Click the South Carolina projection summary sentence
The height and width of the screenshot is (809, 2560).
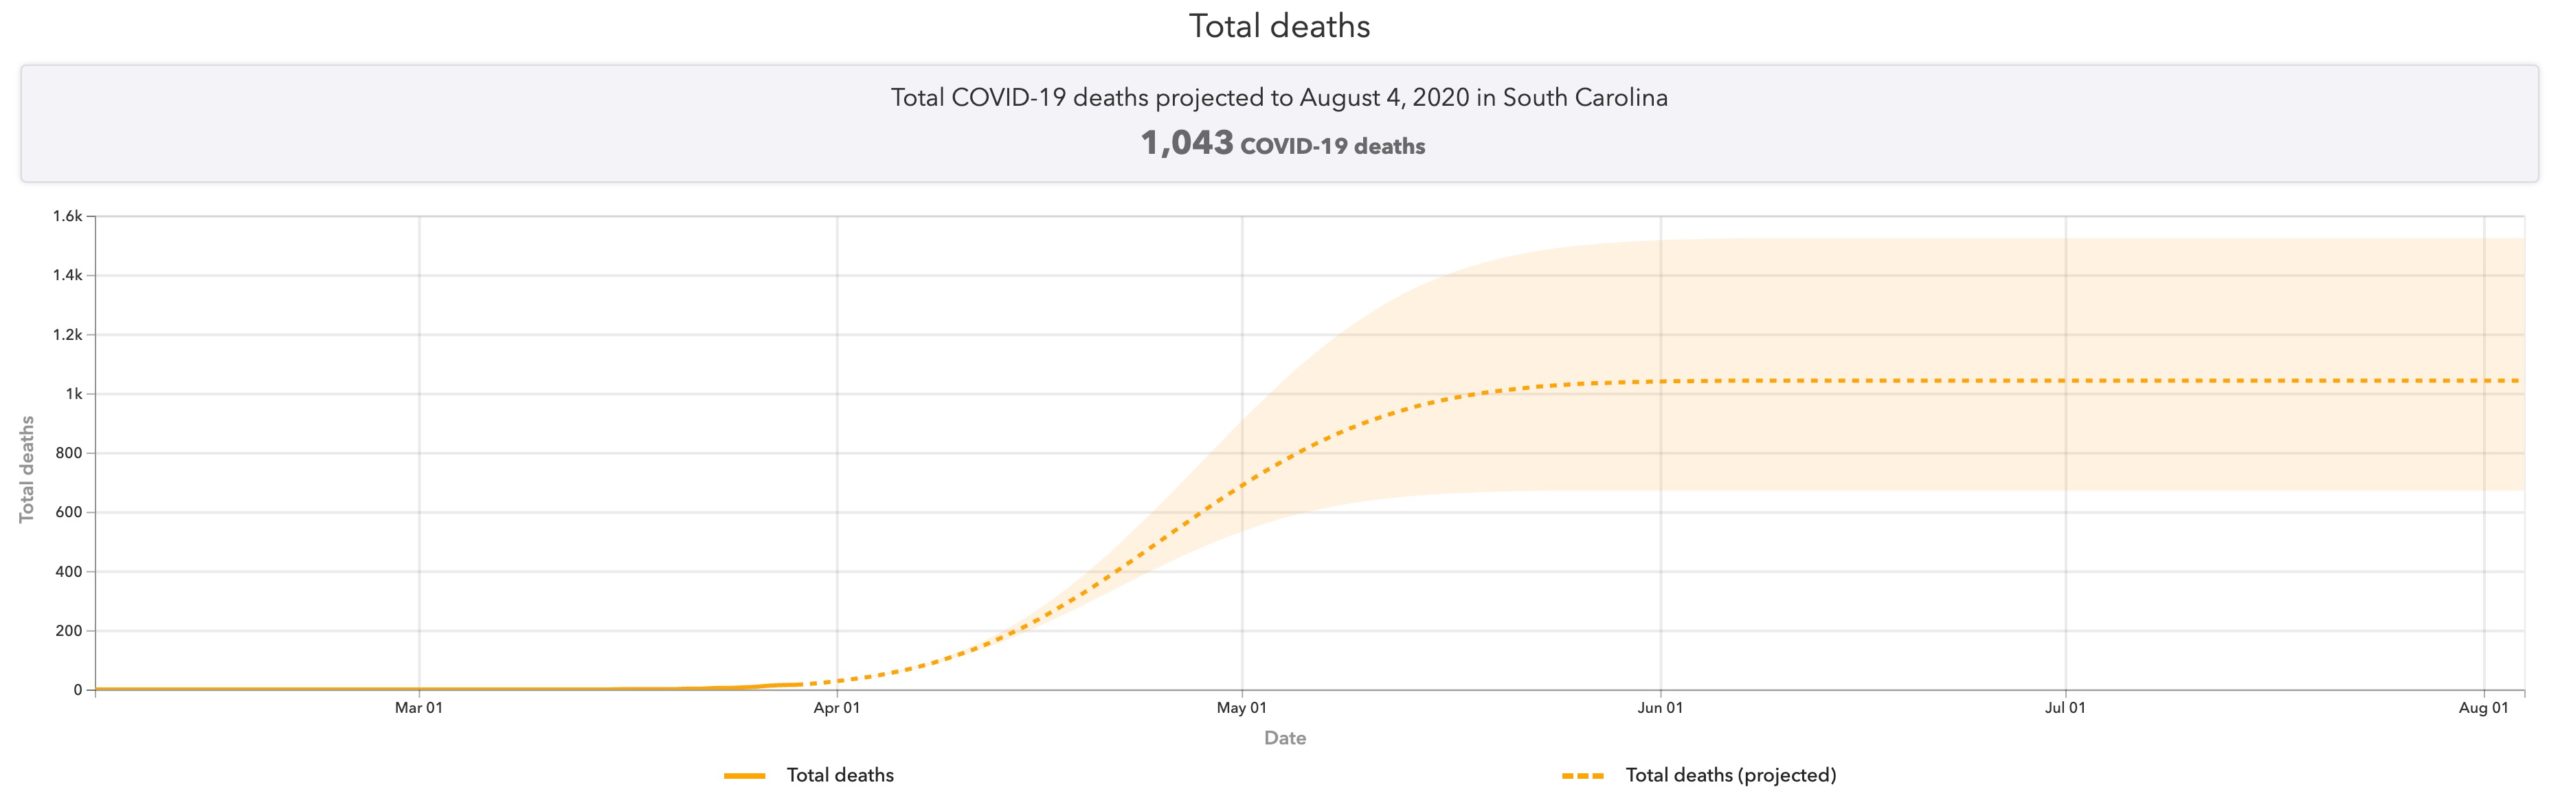[1279, 98]
